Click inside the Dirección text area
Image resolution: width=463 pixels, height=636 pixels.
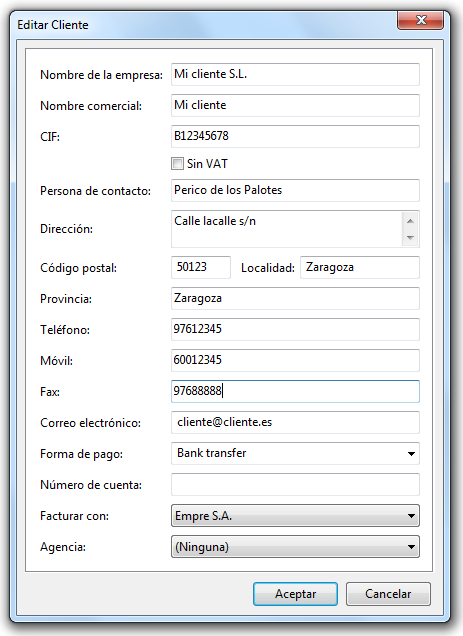pyautogui.click(x=286, y=229)
